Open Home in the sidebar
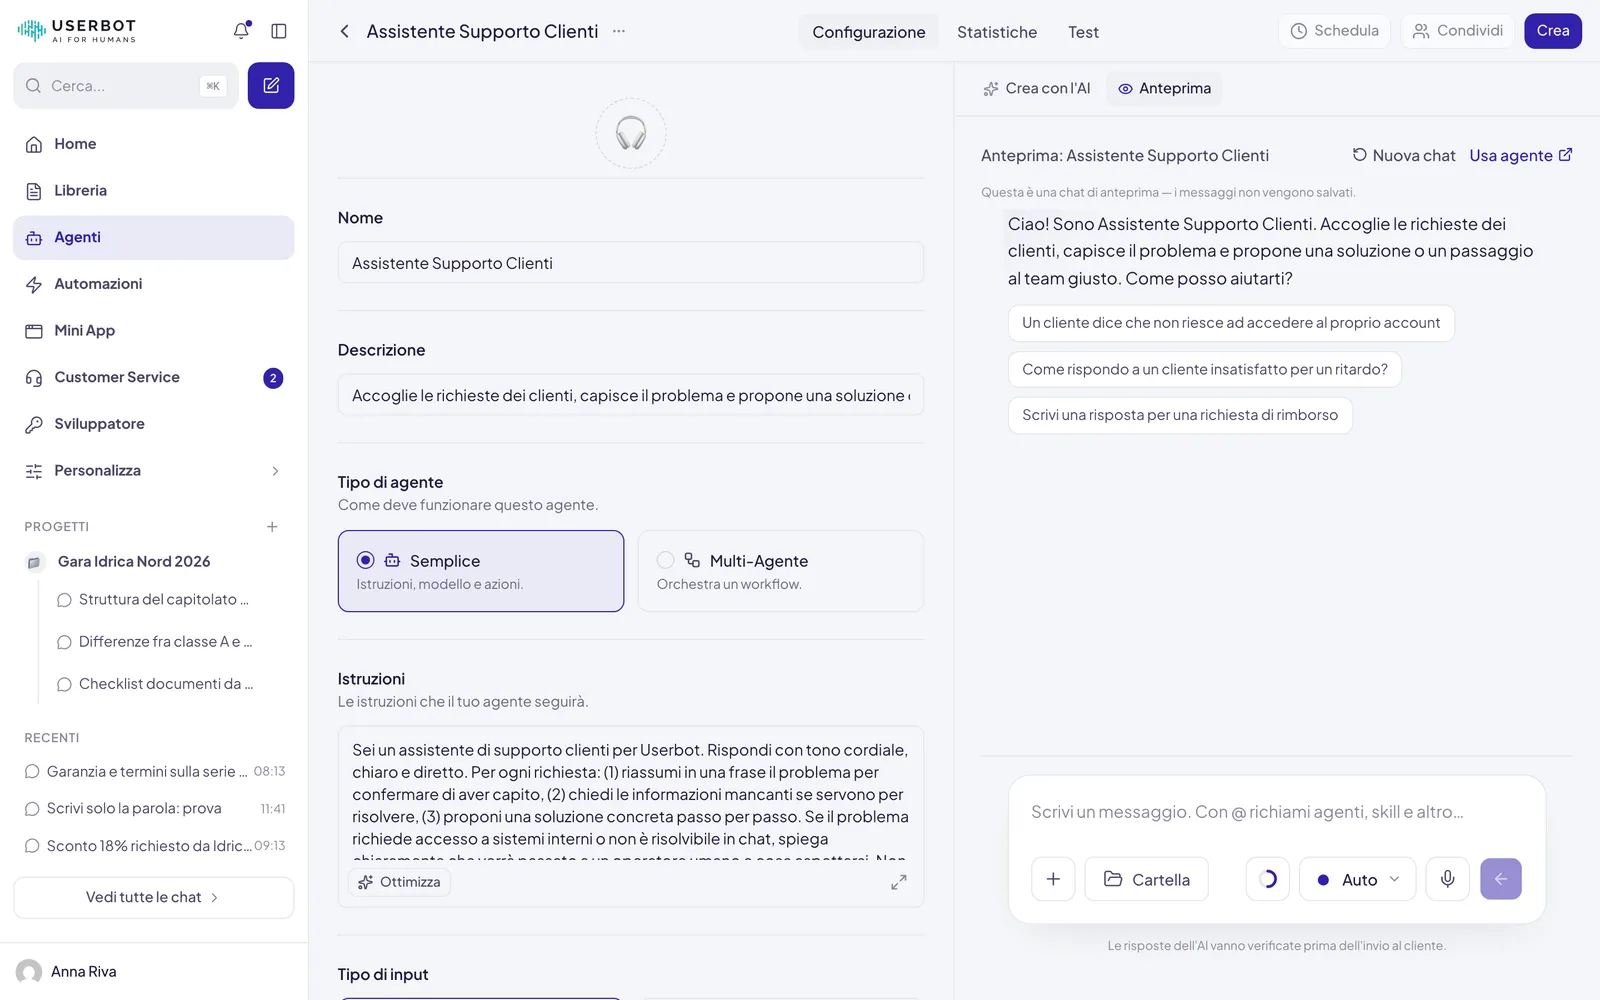This screenshot has width=1600, height=1000. pos(154,144)
